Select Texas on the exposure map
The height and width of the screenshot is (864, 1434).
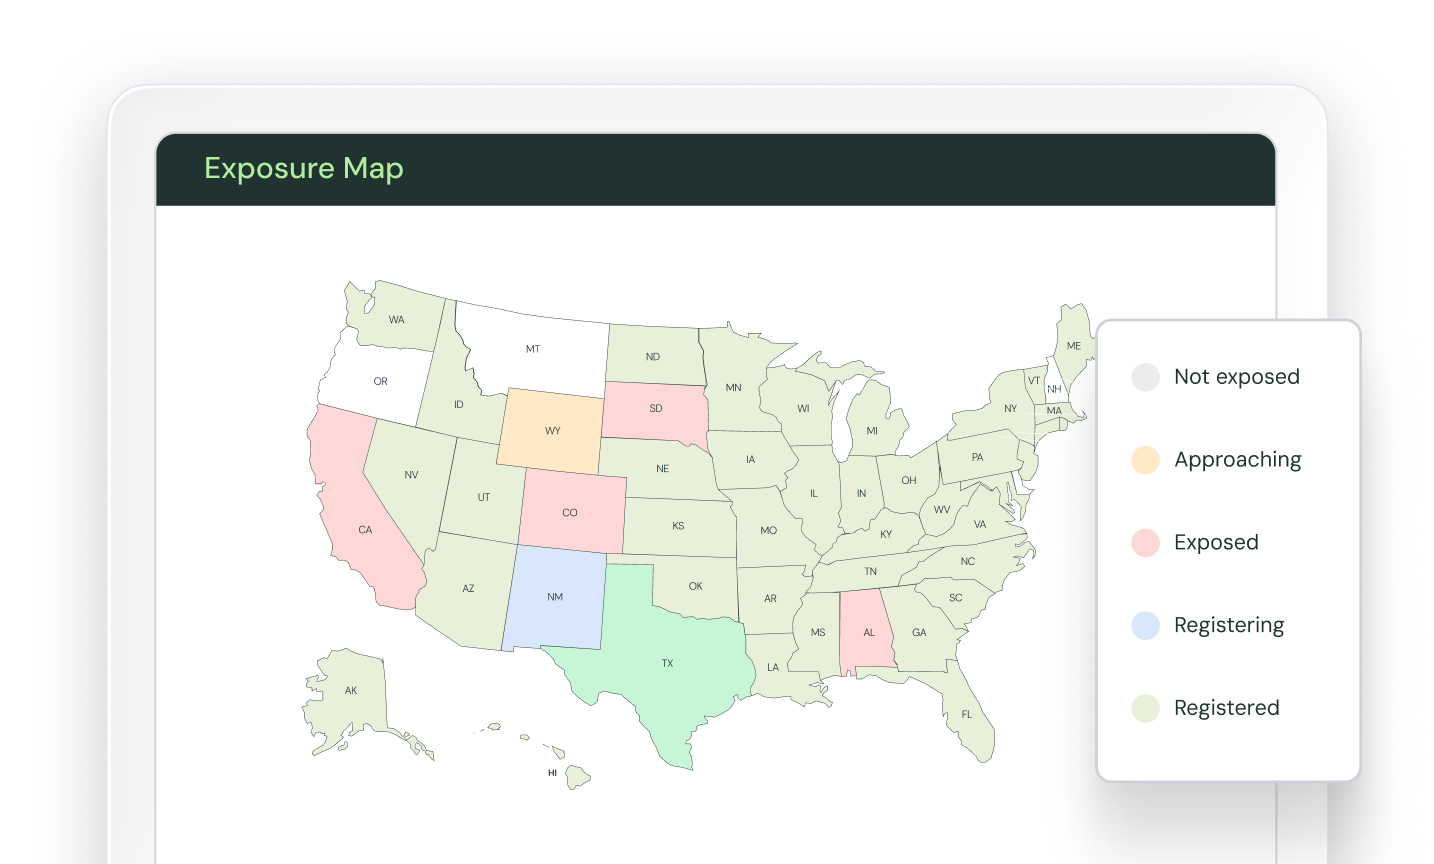tap(665, 663)
